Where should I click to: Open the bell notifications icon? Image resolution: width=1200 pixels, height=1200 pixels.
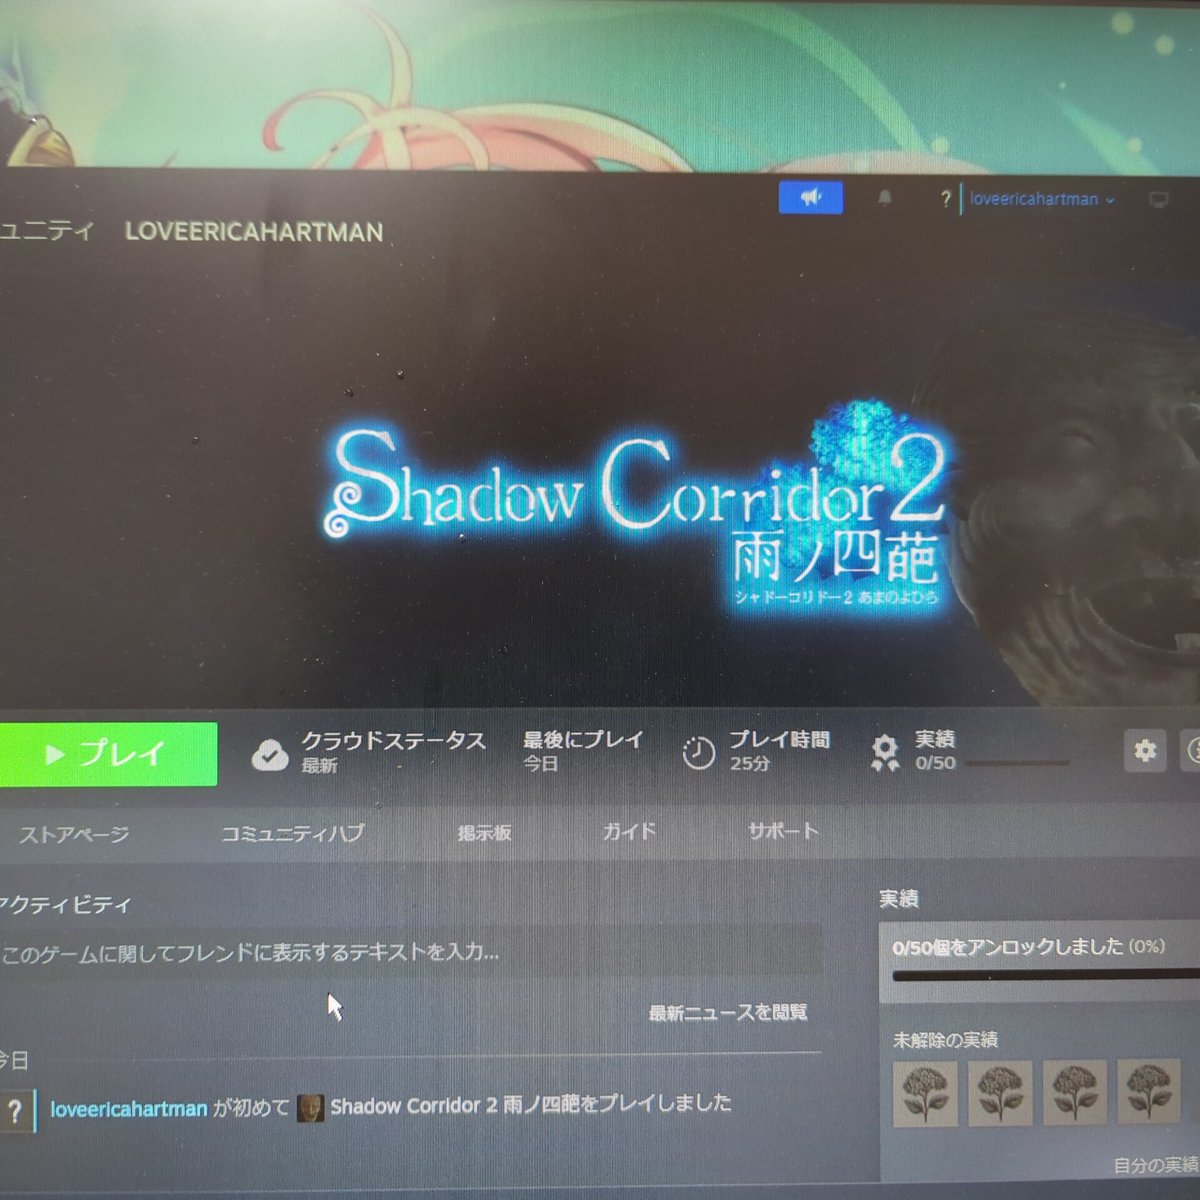click(x=885, y=198)
